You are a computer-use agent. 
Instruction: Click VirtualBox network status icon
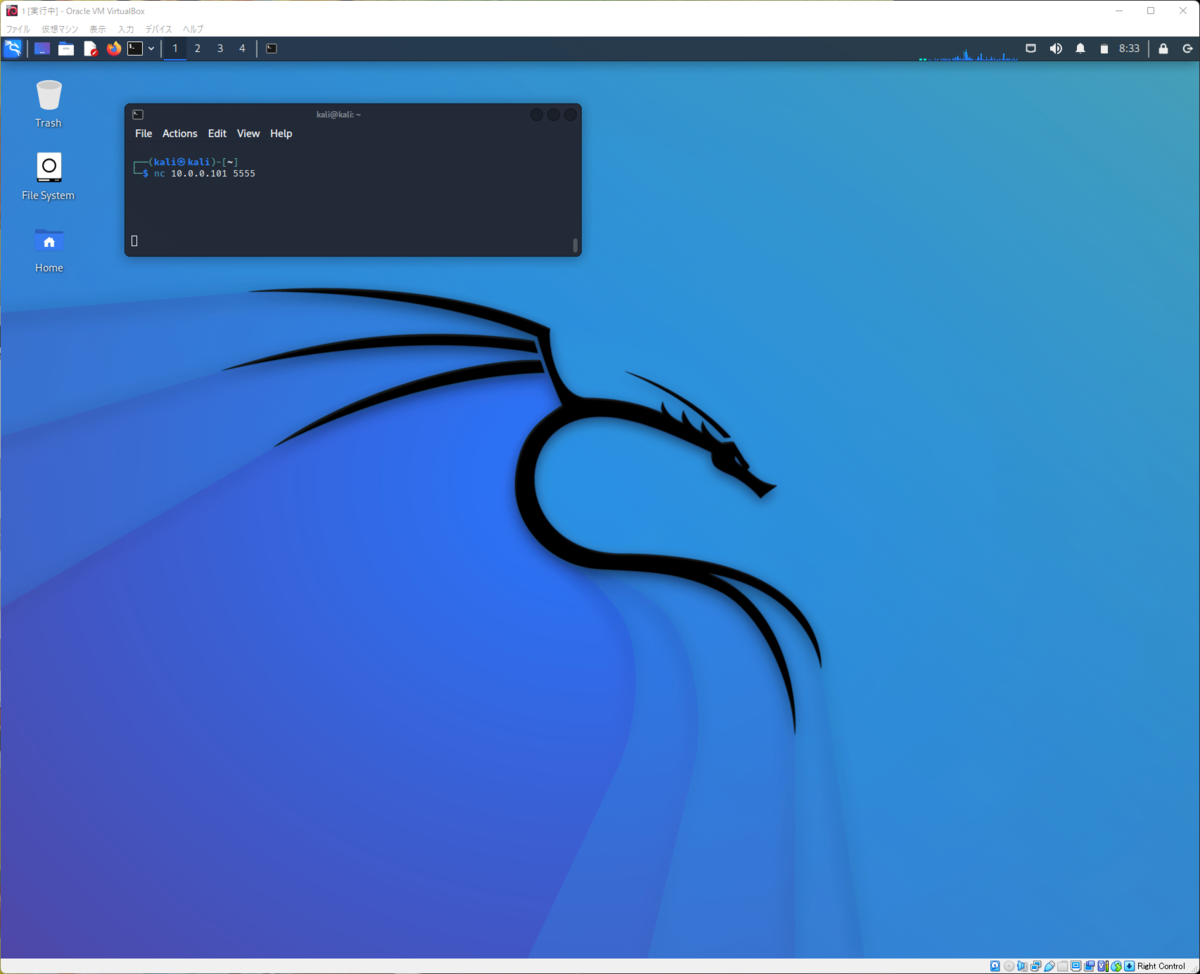(1036, 966)
